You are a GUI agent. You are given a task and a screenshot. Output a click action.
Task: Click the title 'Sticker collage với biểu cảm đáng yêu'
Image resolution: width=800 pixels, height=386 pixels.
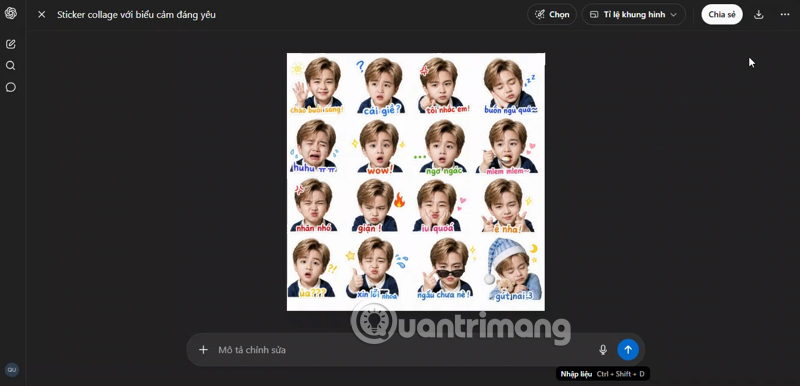click(x=136, y=15)
